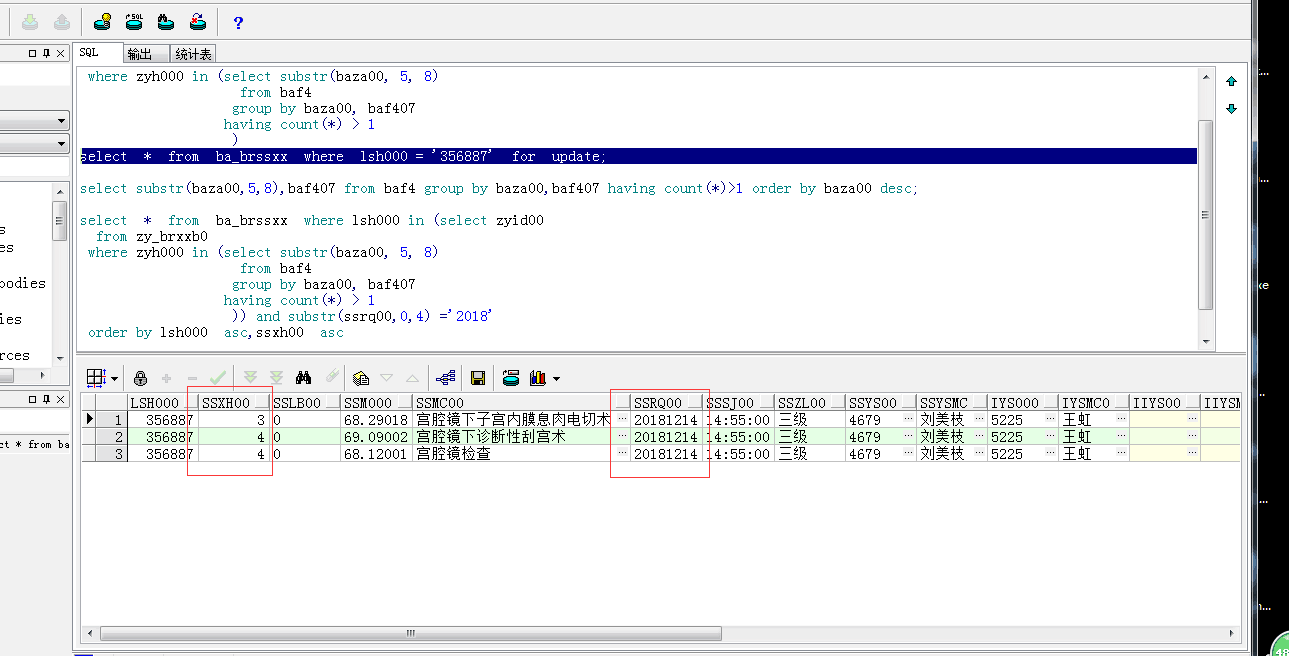Click the upper left panel float icon
The image size is (1289, 656).
[32, 52]
